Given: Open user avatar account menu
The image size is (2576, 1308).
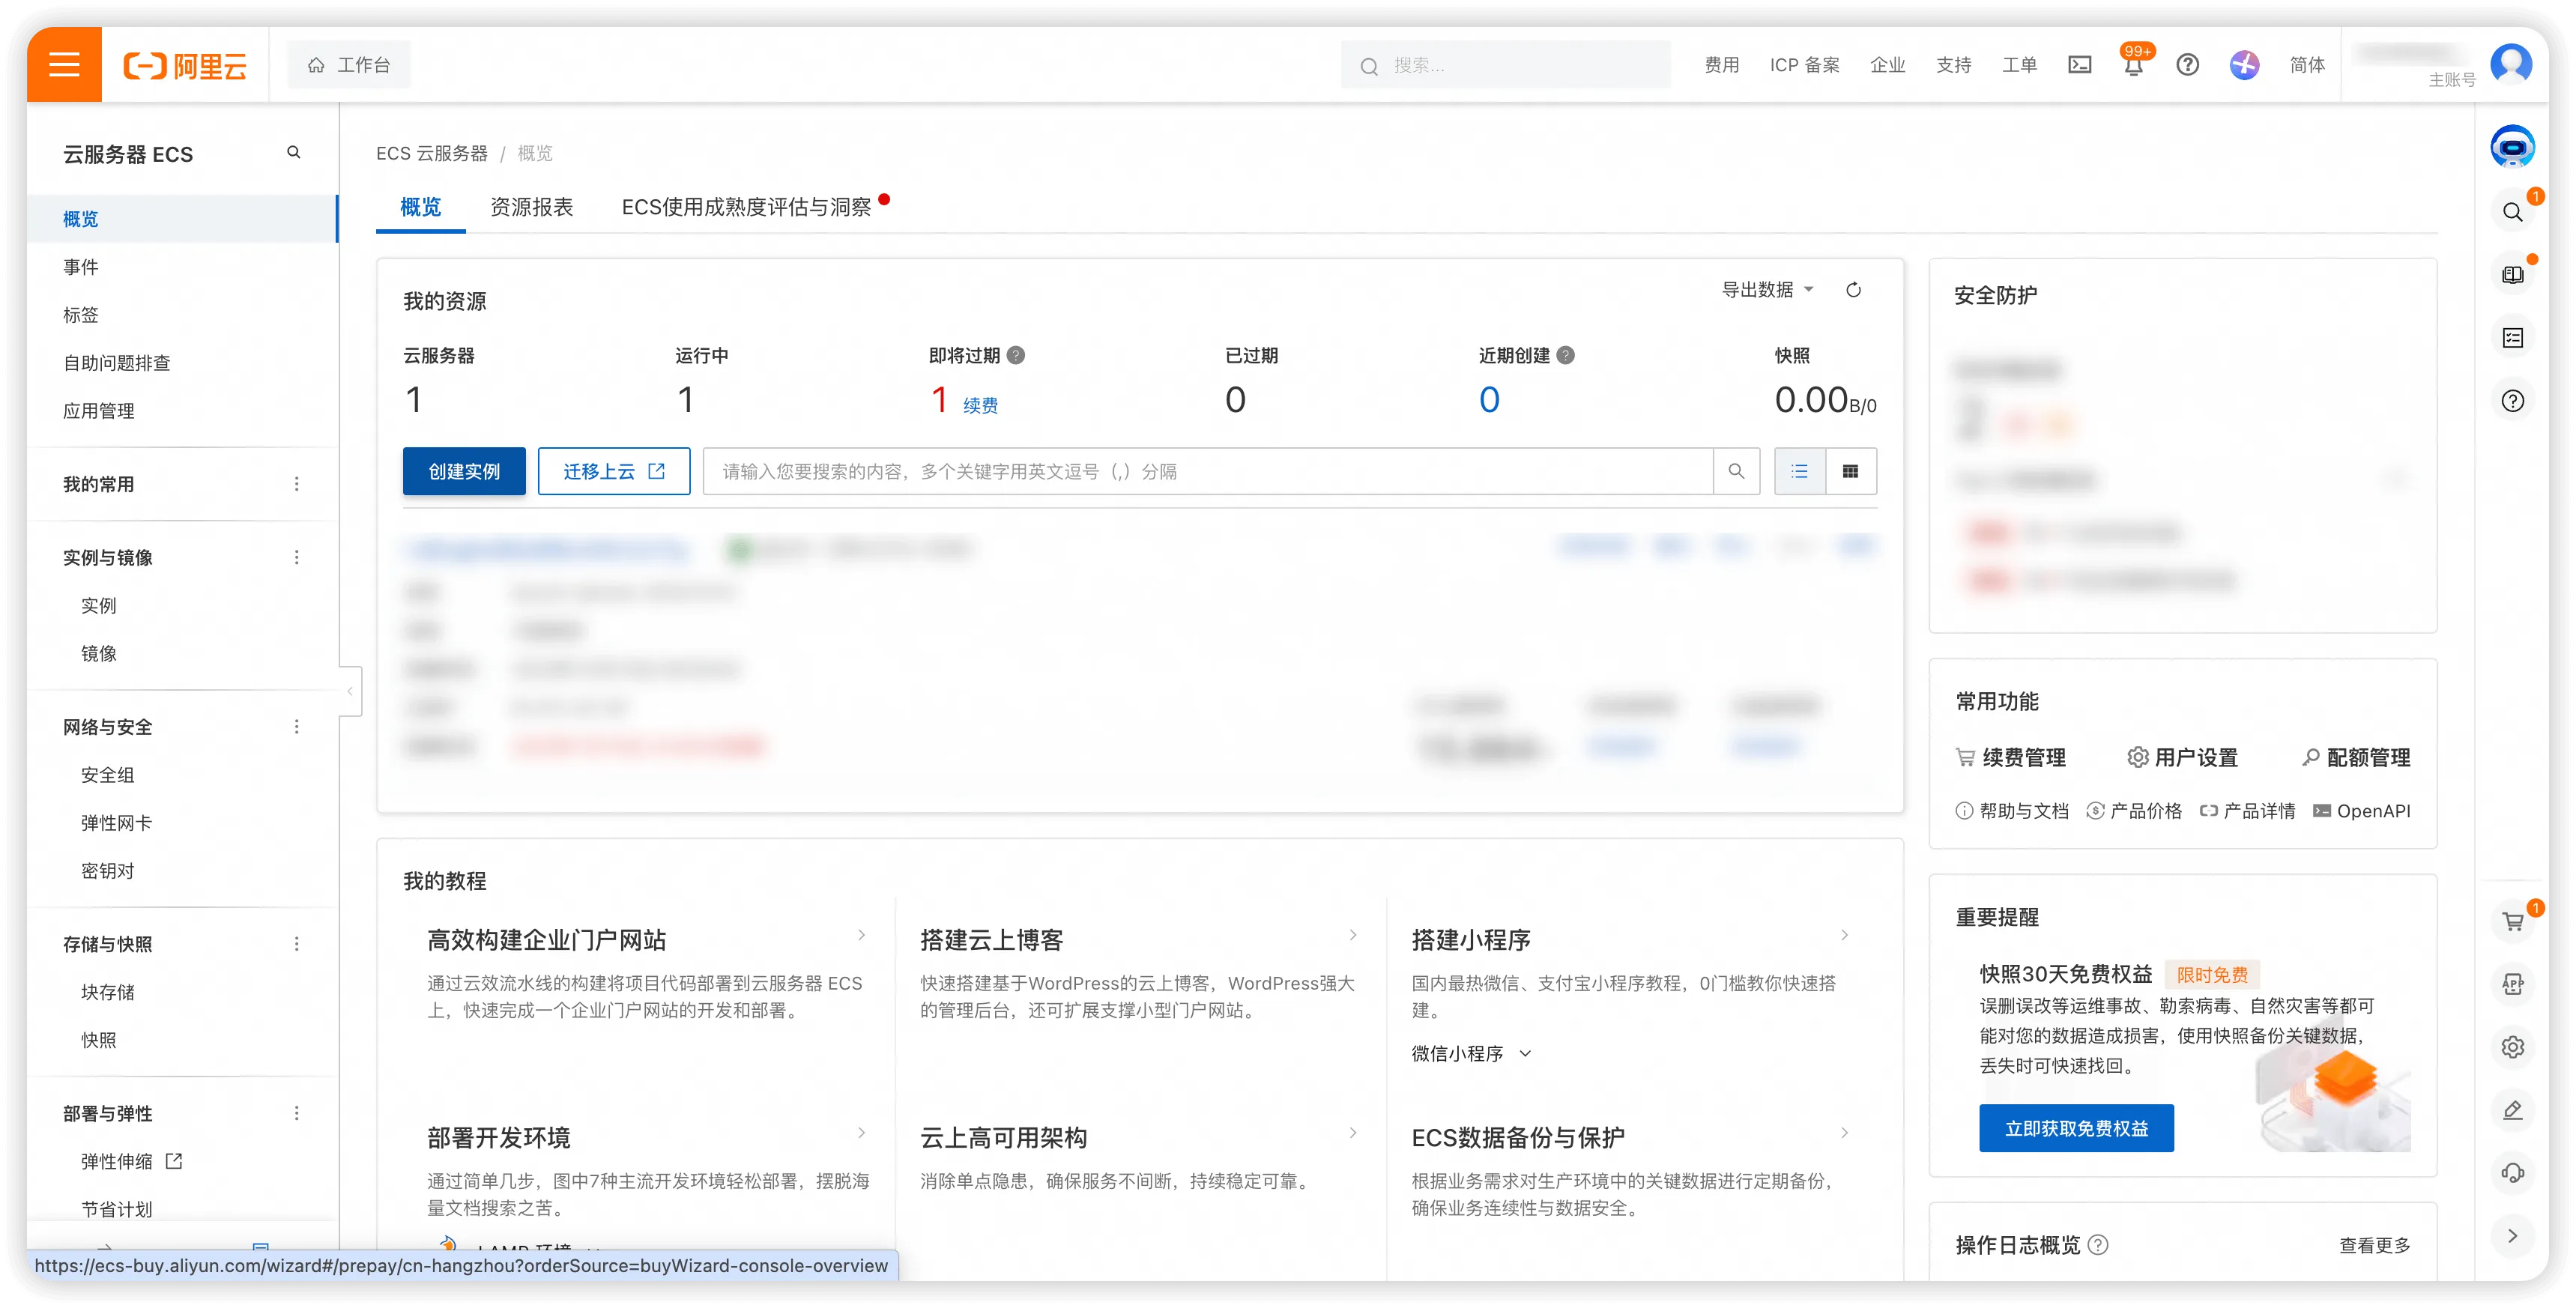Looking at the screenshot, I should click(2511, 65).
